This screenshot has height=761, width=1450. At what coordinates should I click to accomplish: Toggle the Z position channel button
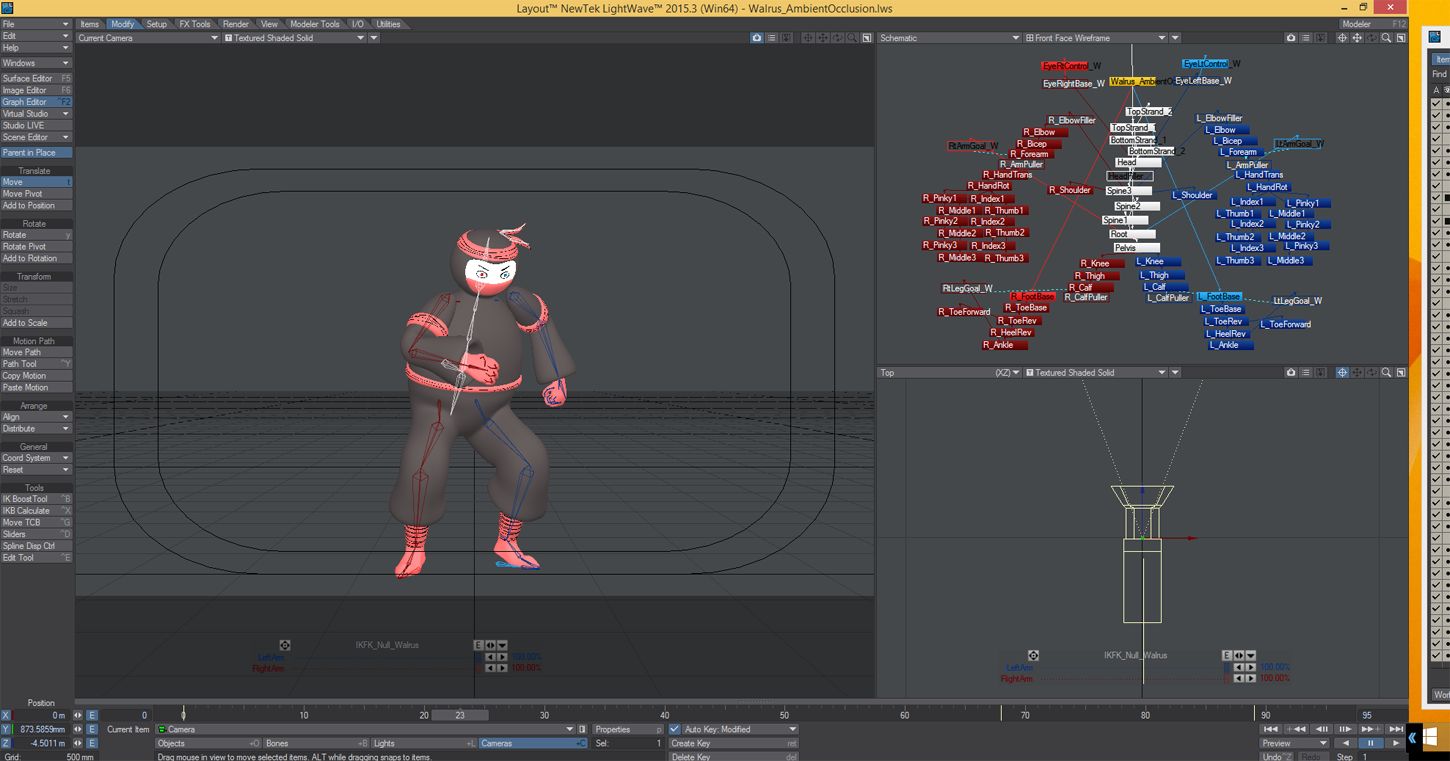[x=5, y=743]
